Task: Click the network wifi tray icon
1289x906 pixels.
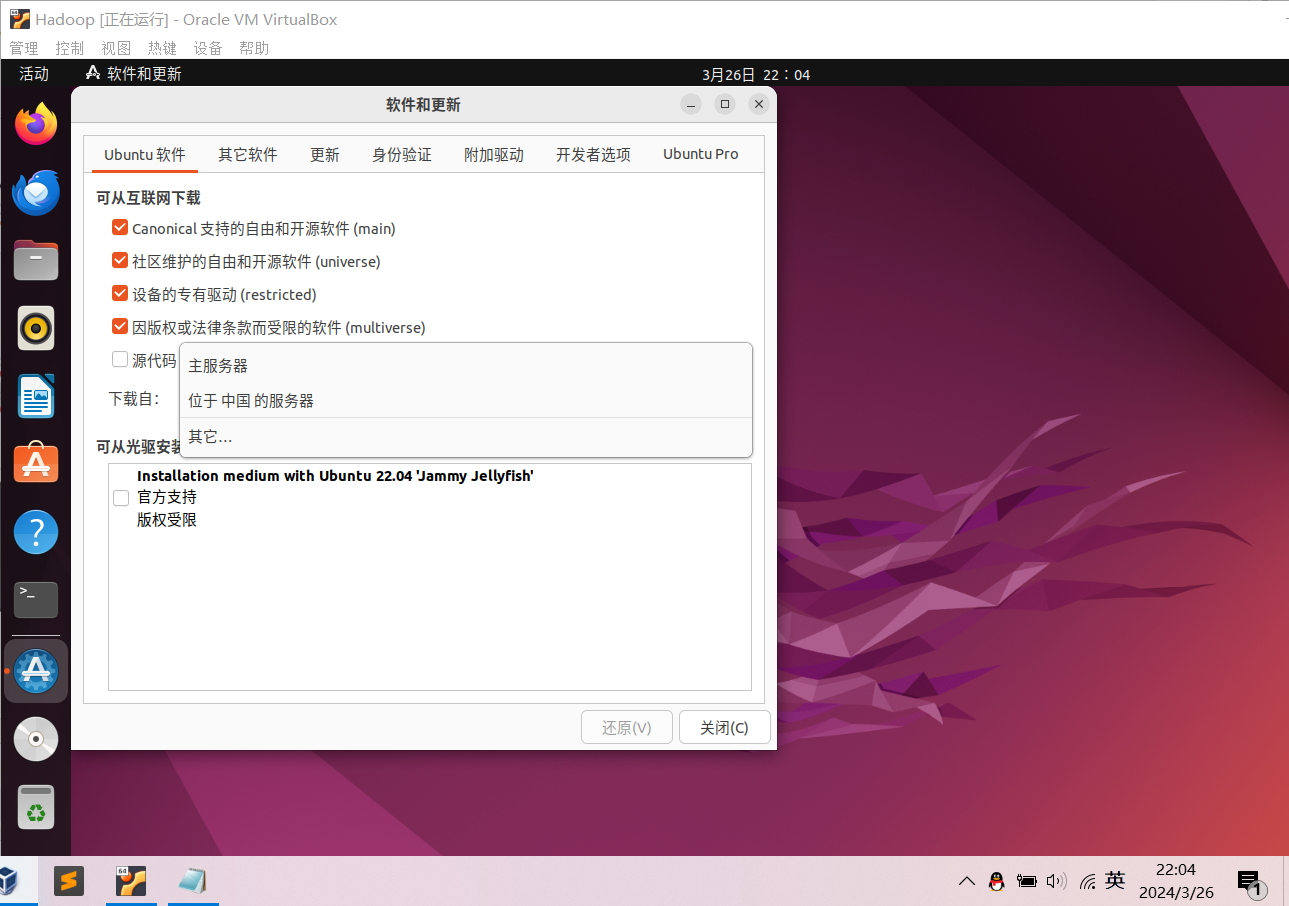Action: pyautogui.click(x=1087, y=881)
